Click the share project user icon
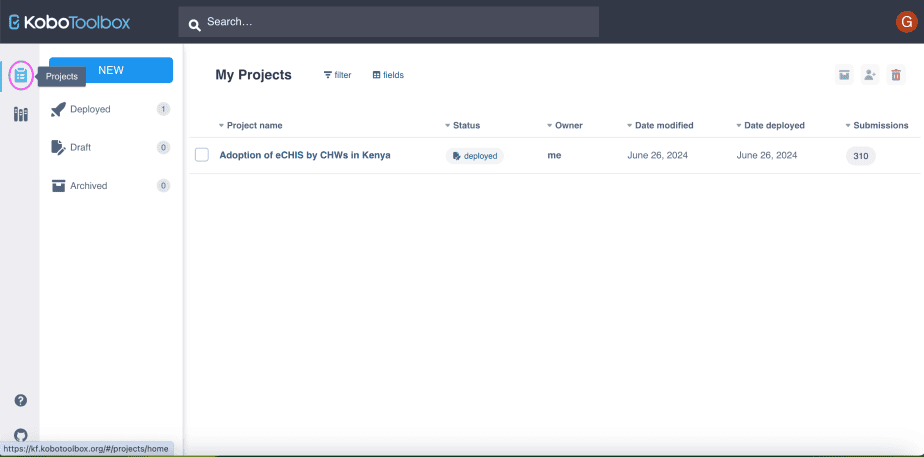The height and width of the screenshot is (457, 924). pyautogui.click(x=870, y=75)
